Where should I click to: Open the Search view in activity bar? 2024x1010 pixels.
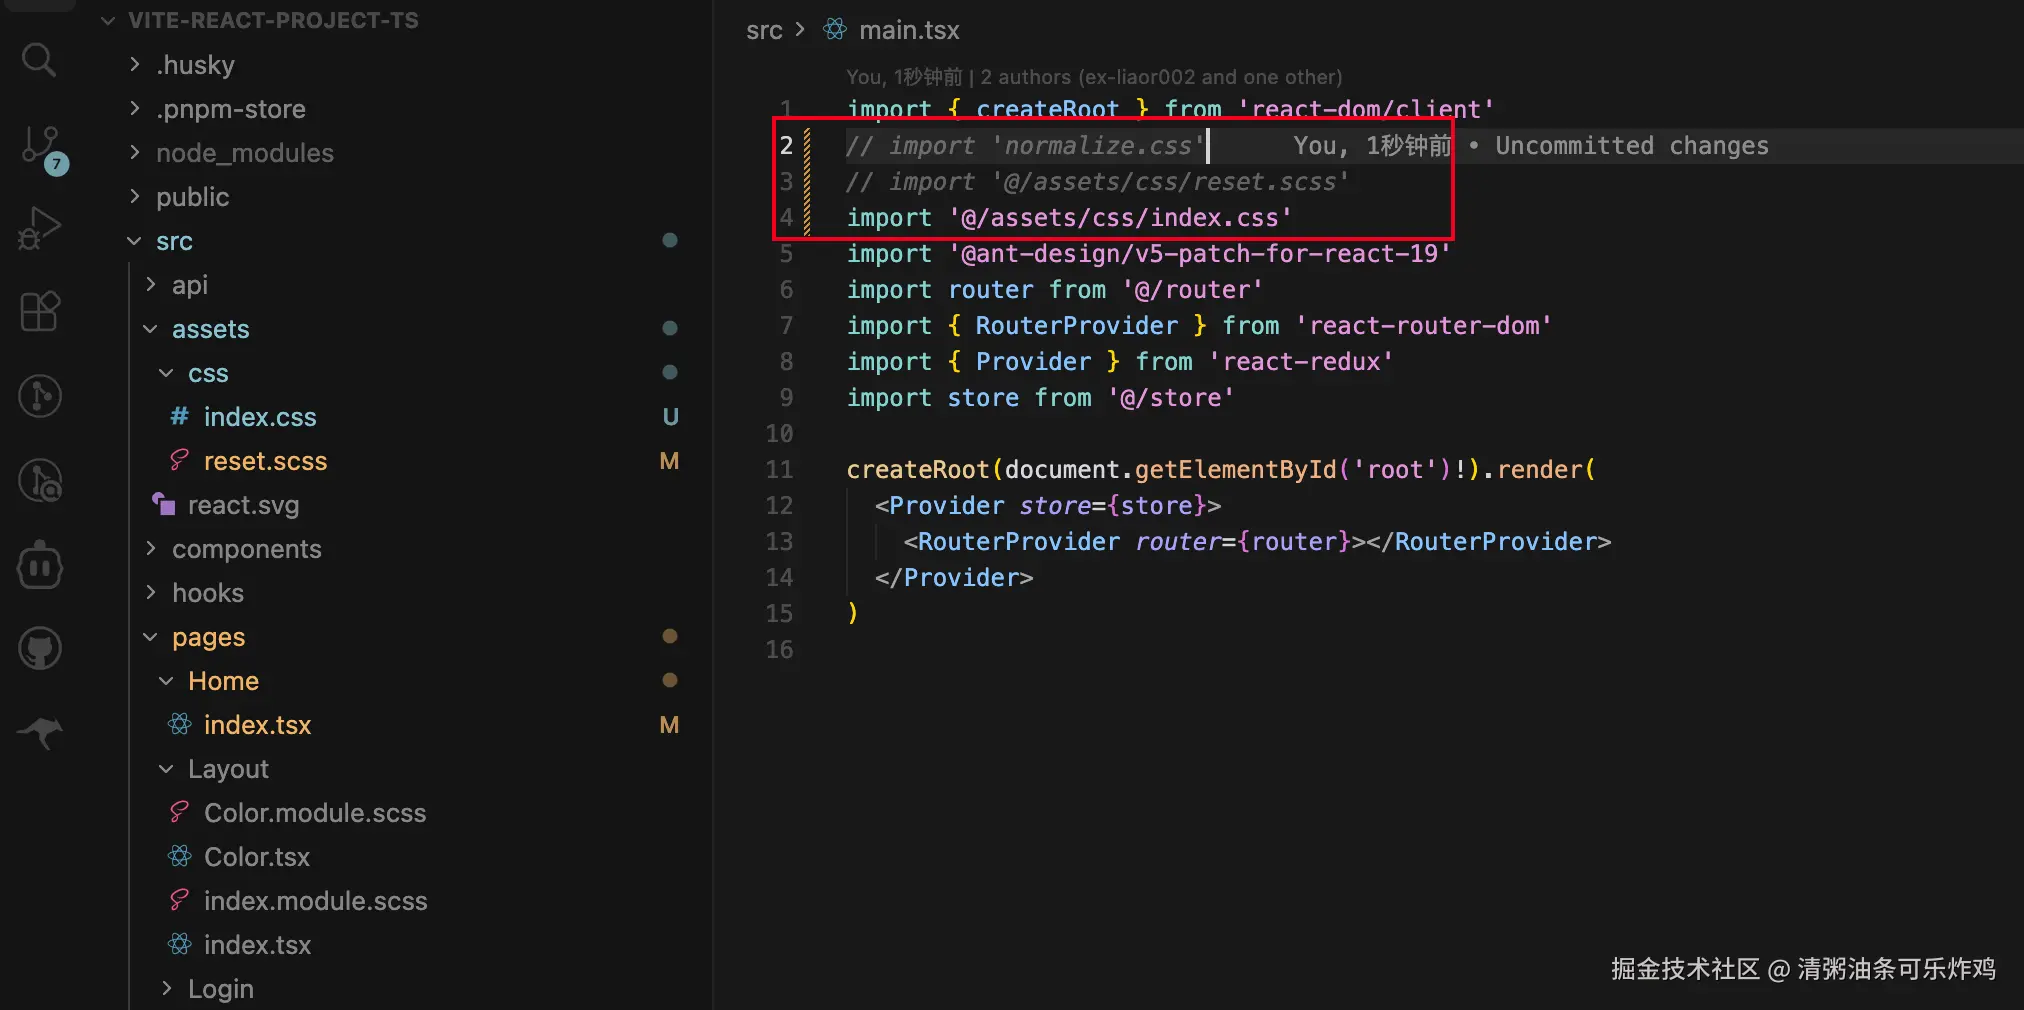coord(39,60)
